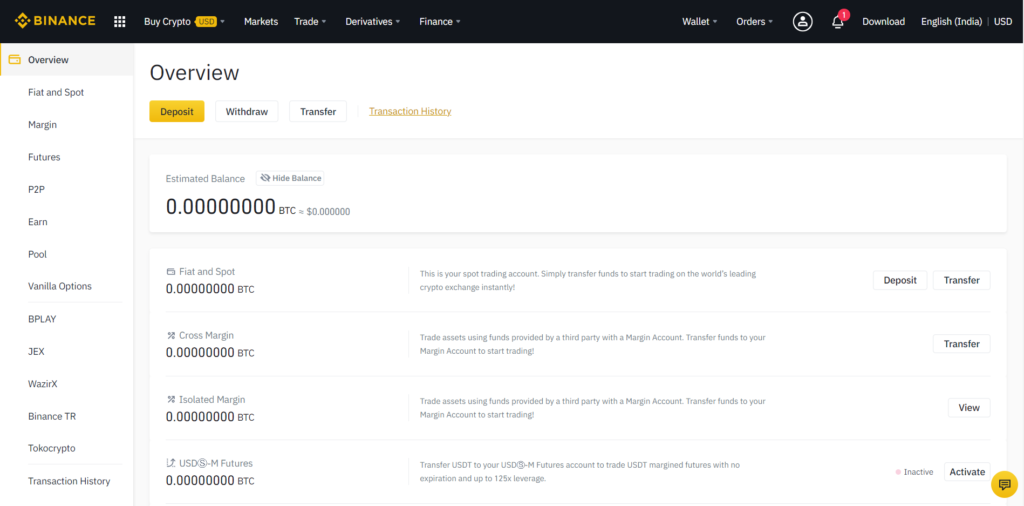Screen dimensions: 1024x506
Task: Click the Fiat and Spot account label
Action: pyautogui.click(x=206, y=272)
